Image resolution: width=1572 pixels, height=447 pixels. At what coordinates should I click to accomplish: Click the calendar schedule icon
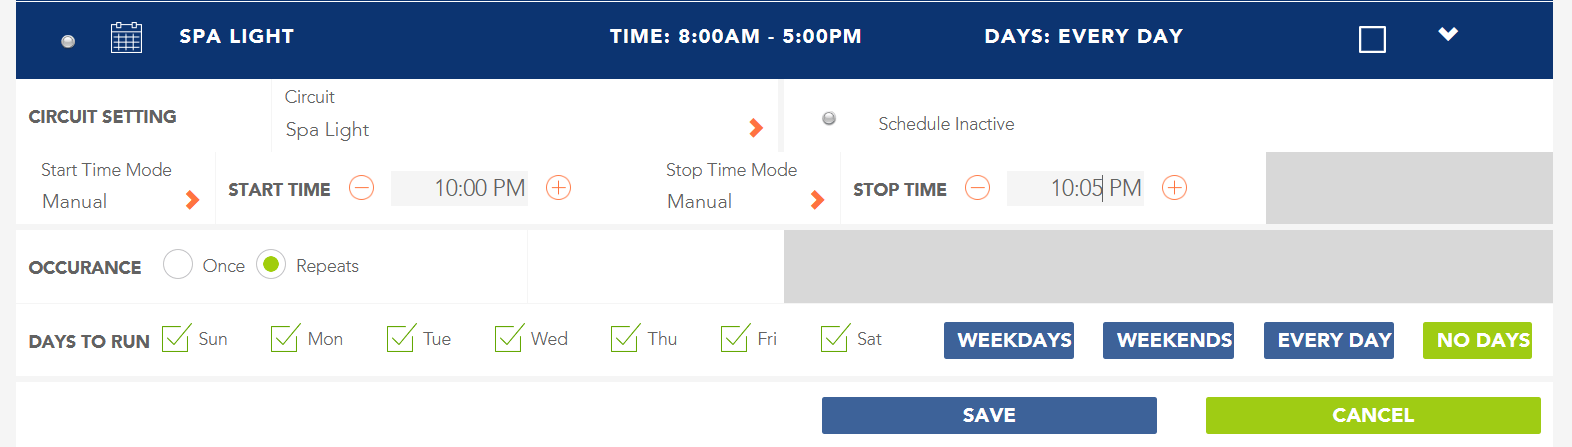126,38
